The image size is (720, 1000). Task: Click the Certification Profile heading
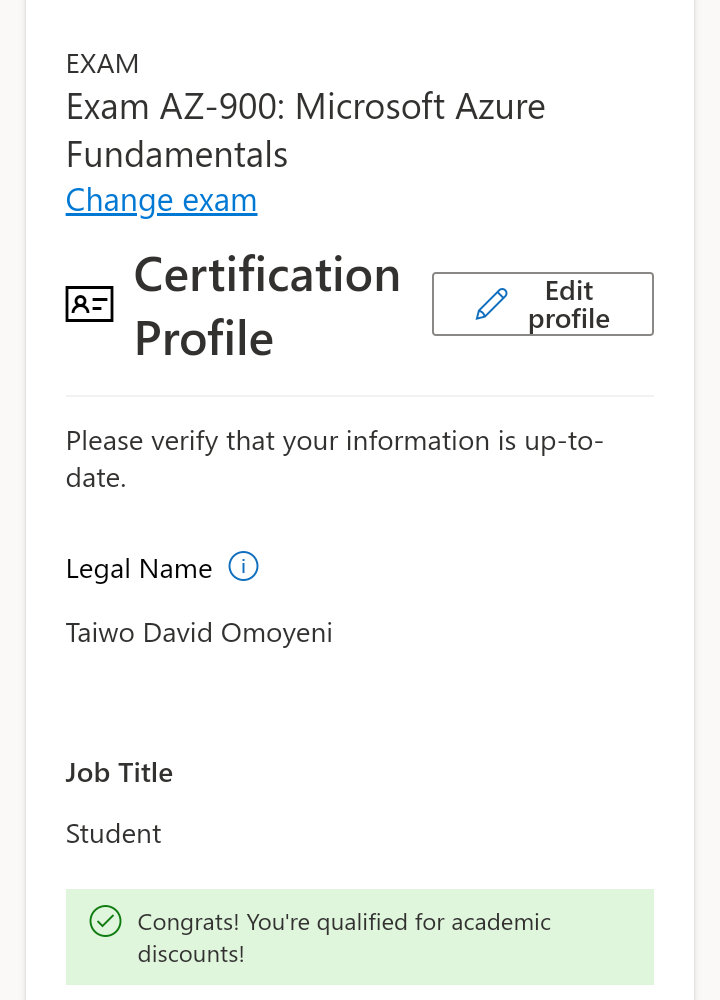pyautogui.click(x=267, y=307)
